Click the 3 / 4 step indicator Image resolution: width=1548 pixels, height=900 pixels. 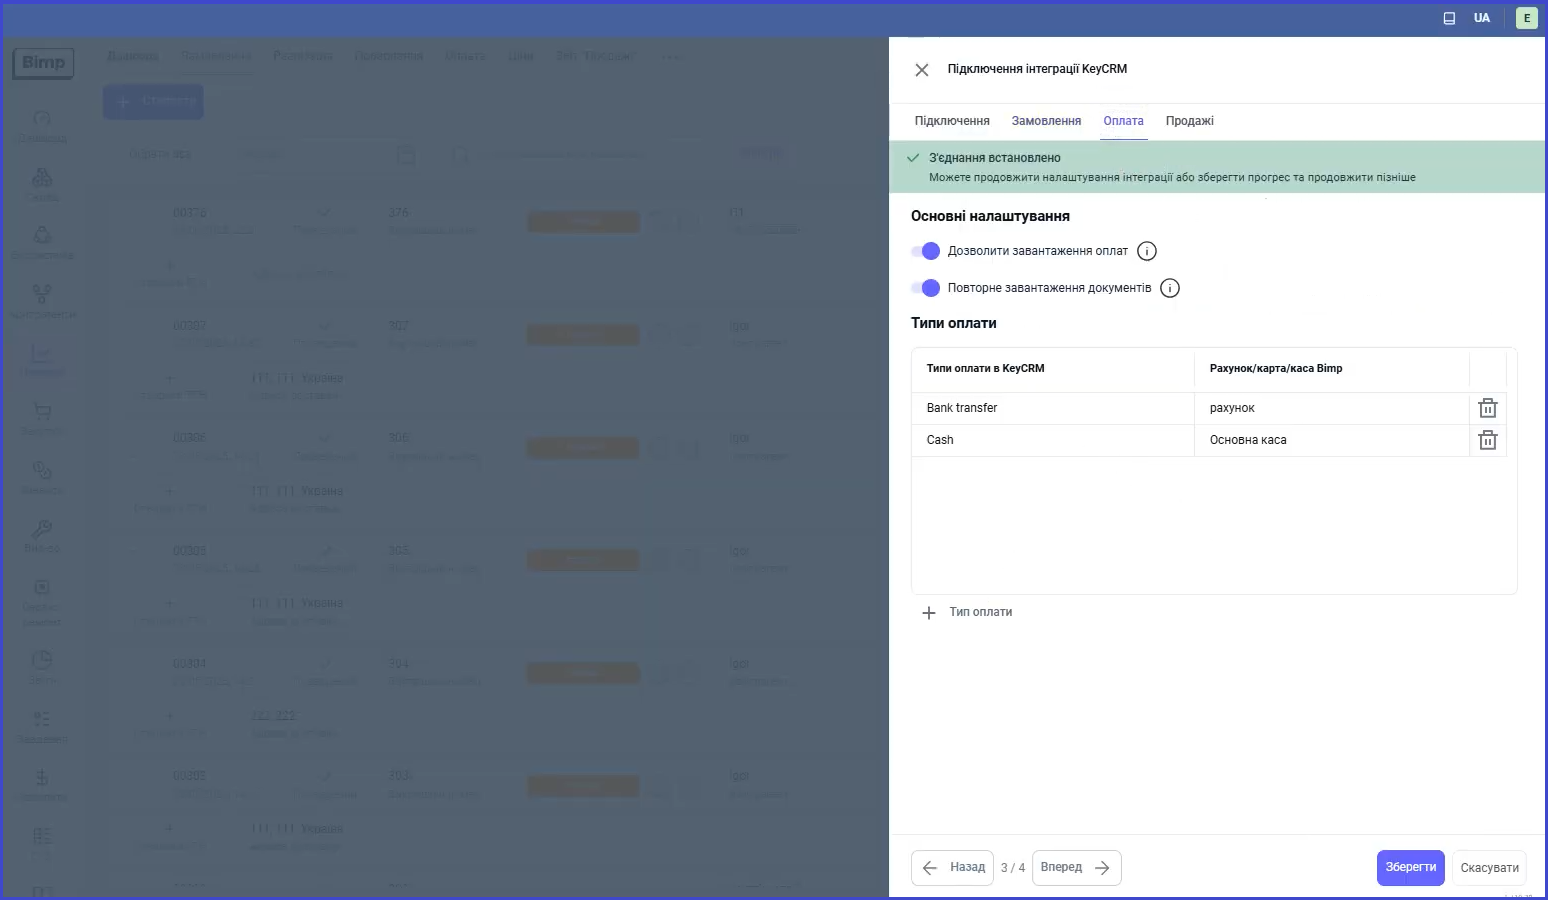[1013, 868]
